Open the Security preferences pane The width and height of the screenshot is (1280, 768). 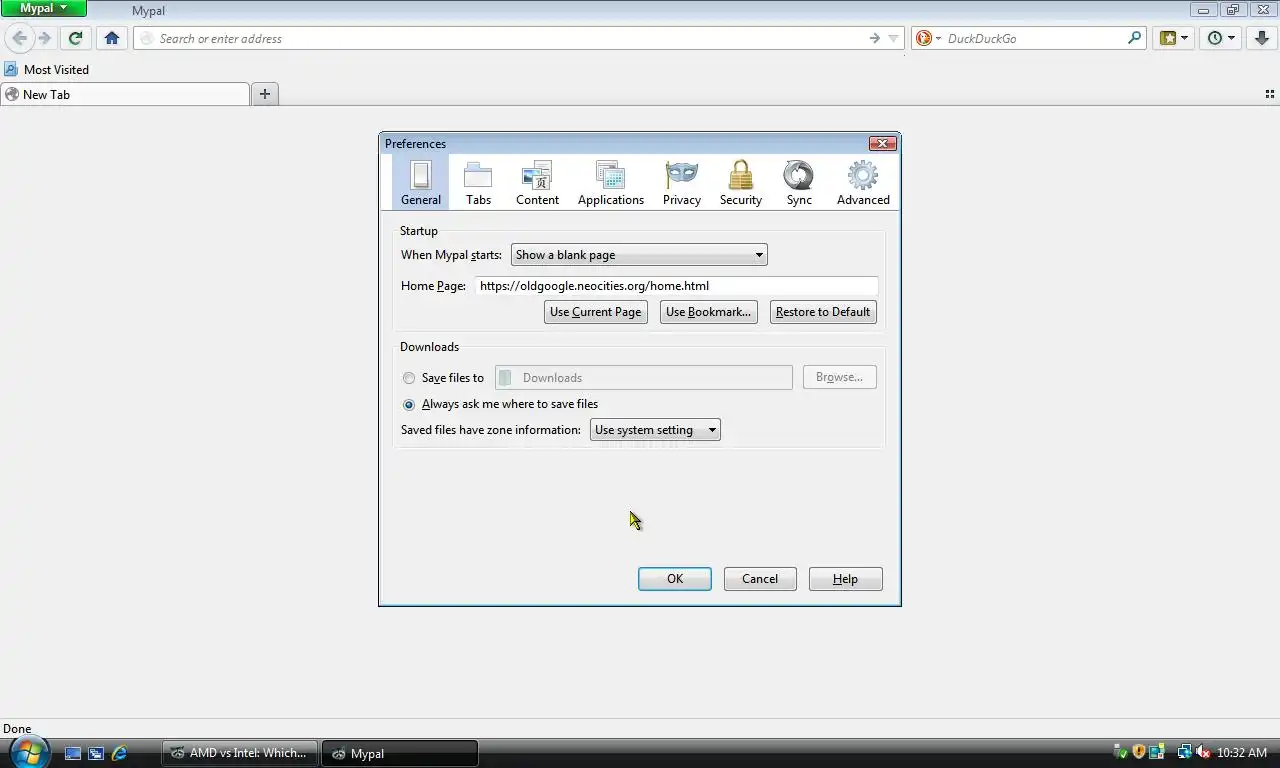(x=741, y=182)
